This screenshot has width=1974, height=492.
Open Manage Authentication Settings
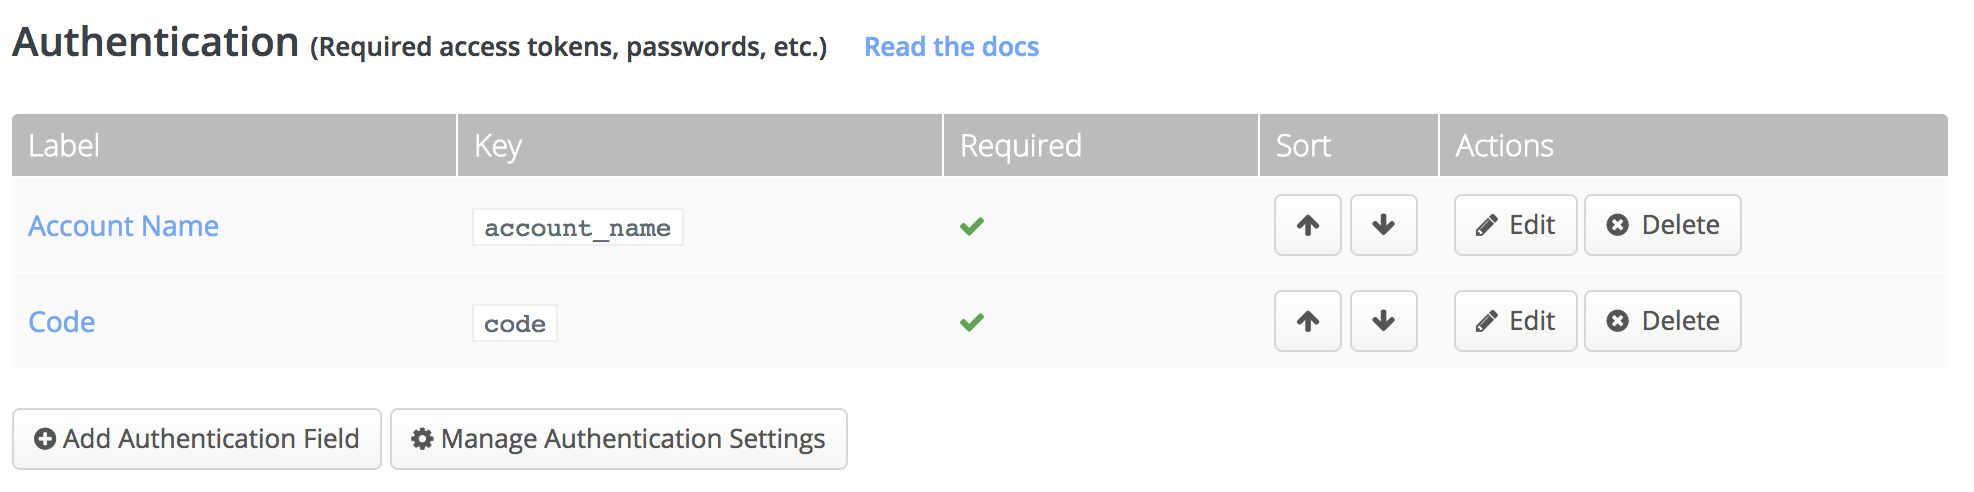point(619,439)
